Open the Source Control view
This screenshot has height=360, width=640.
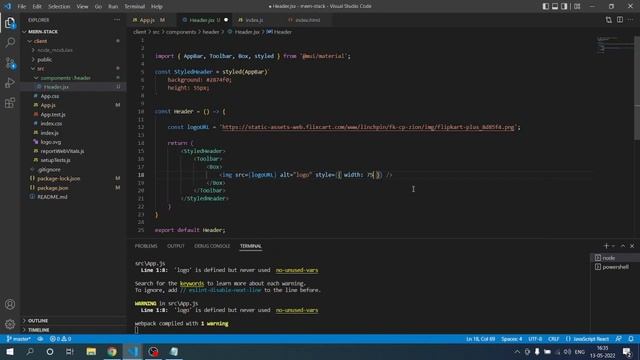(10, 62)
